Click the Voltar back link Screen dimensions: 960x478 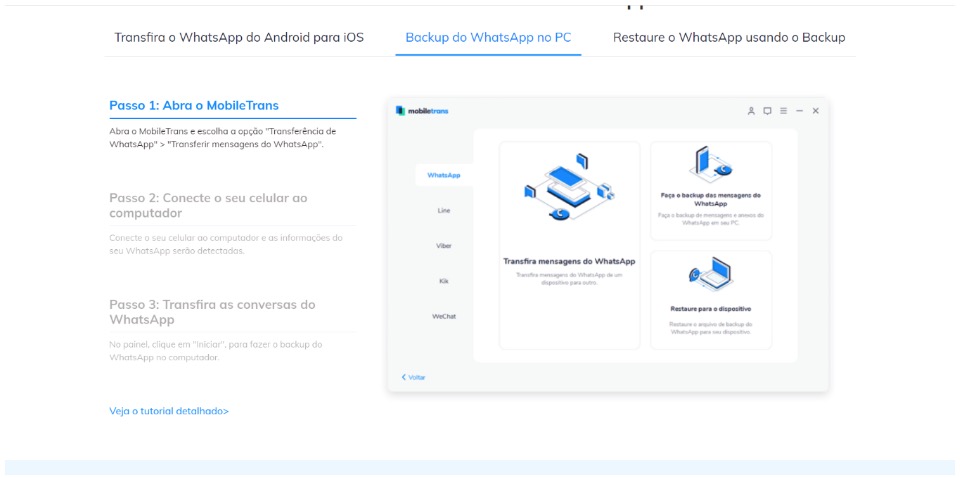click(x=413, y=377)
